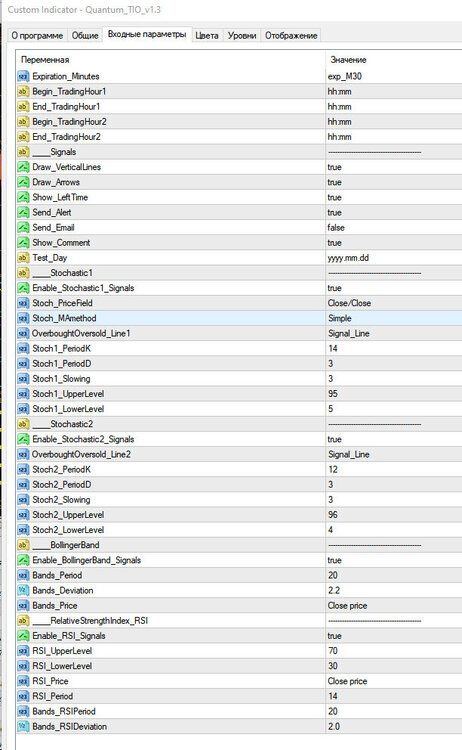Click the Begin_TradingHour2 string icon
The image size is (462, 750).
tap(23, 121)
